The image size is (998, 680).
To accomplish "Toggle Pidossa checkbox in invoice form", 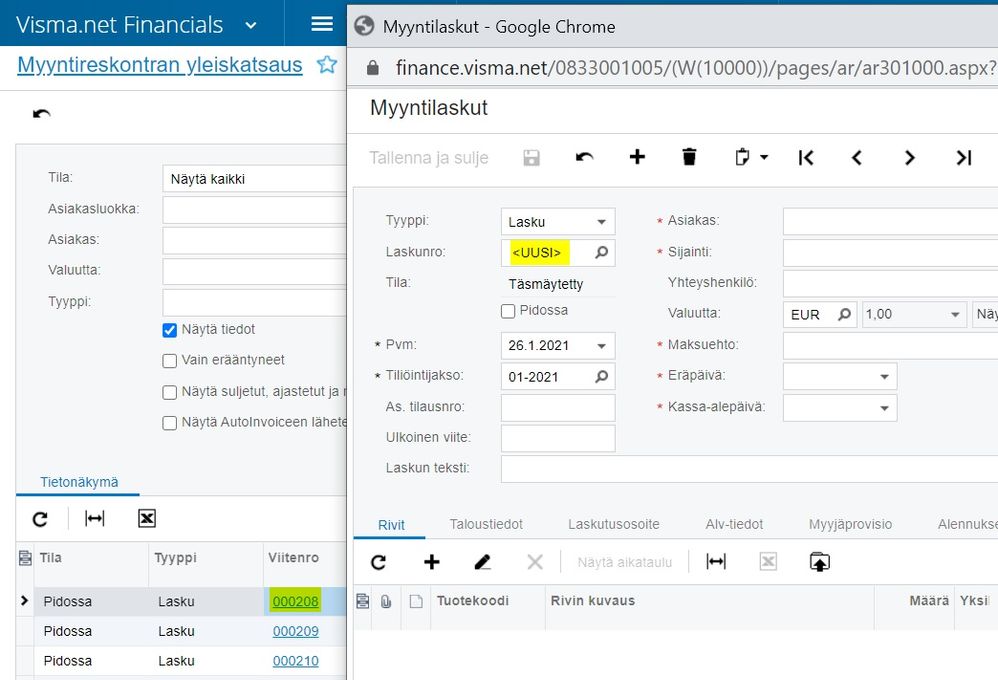I will [x=508, y=311].
